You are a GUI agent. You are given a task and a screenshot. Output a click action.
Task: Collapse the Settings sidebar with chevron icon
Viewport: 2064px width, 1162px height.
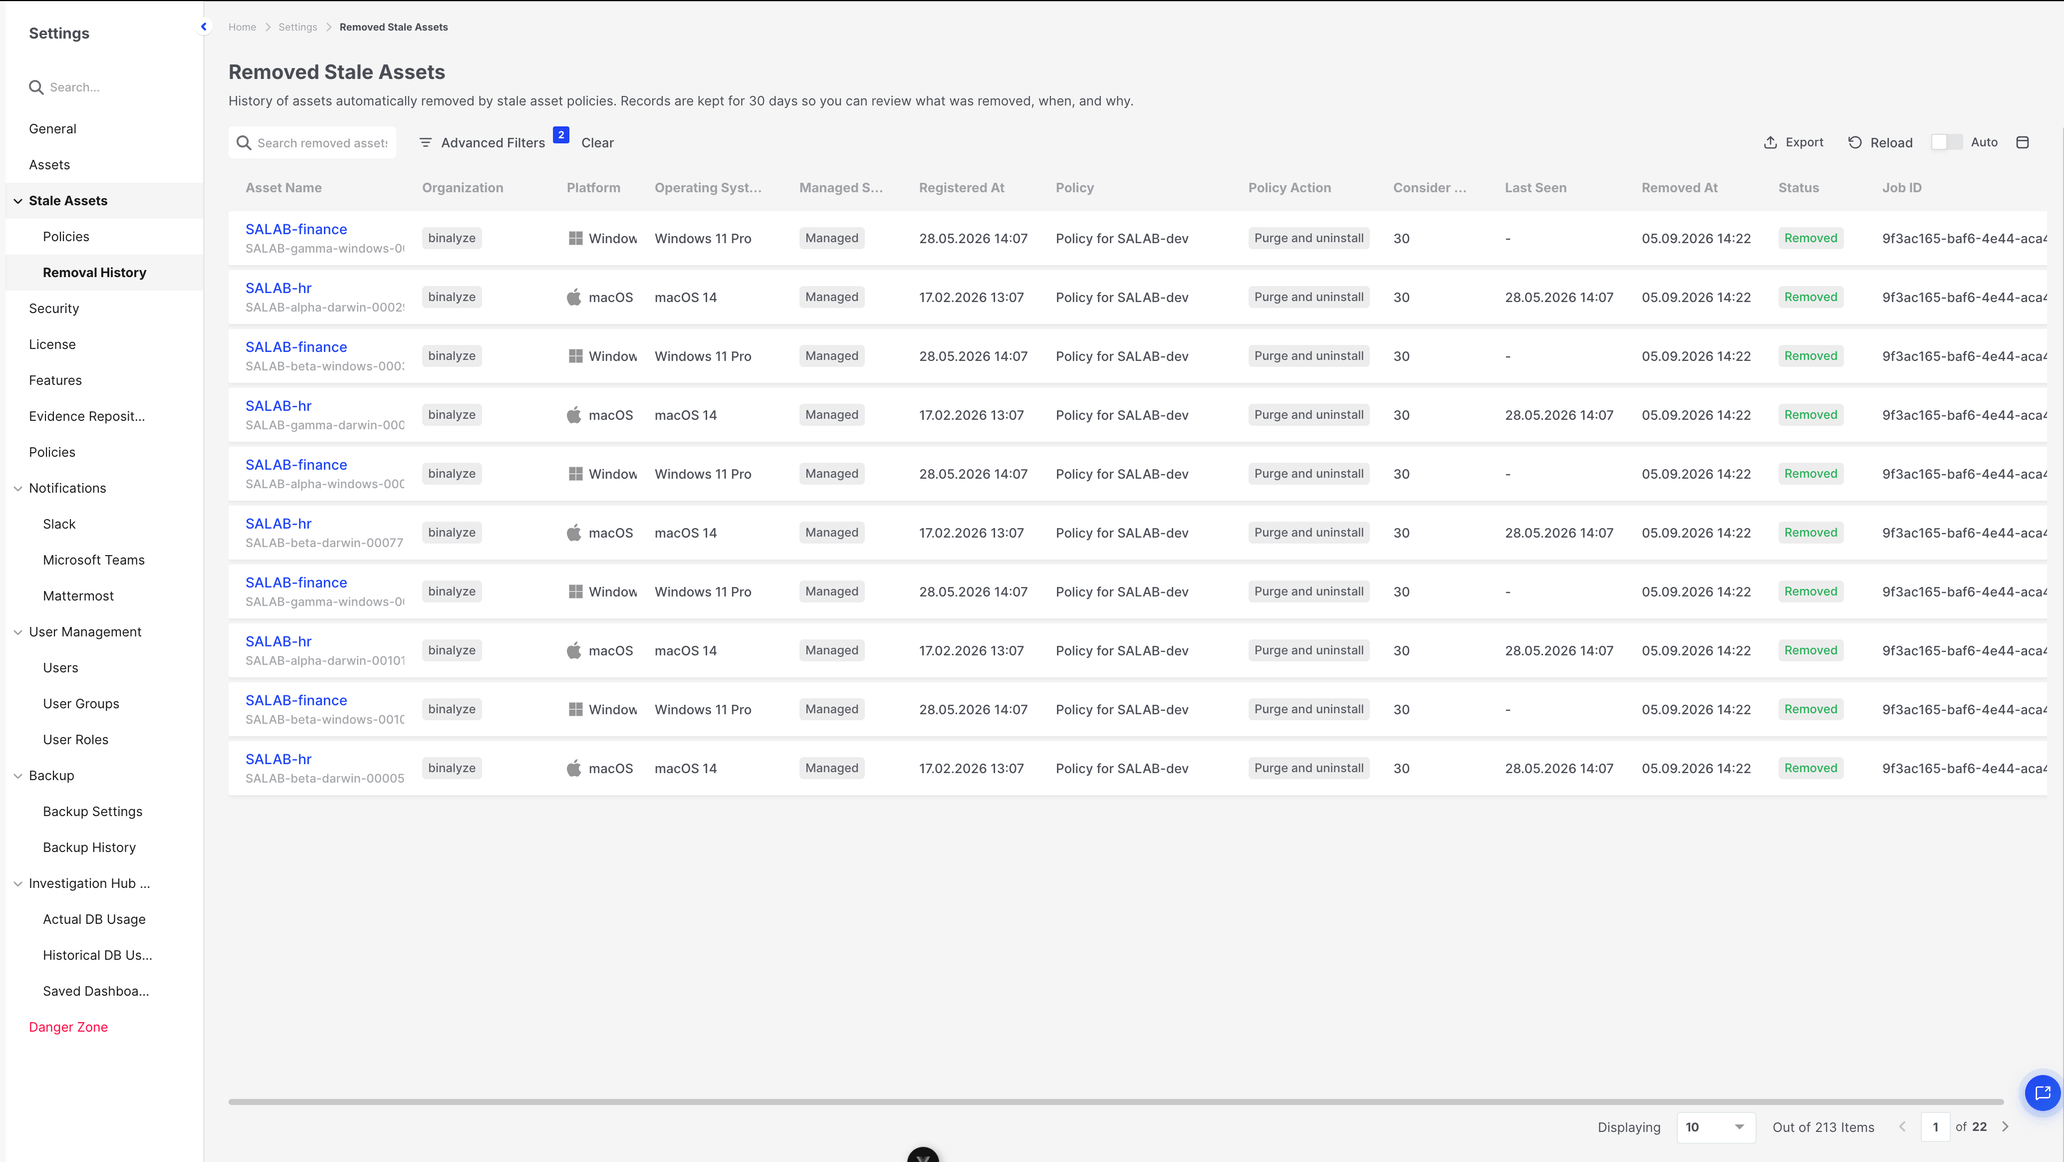(x=204, y=27)
